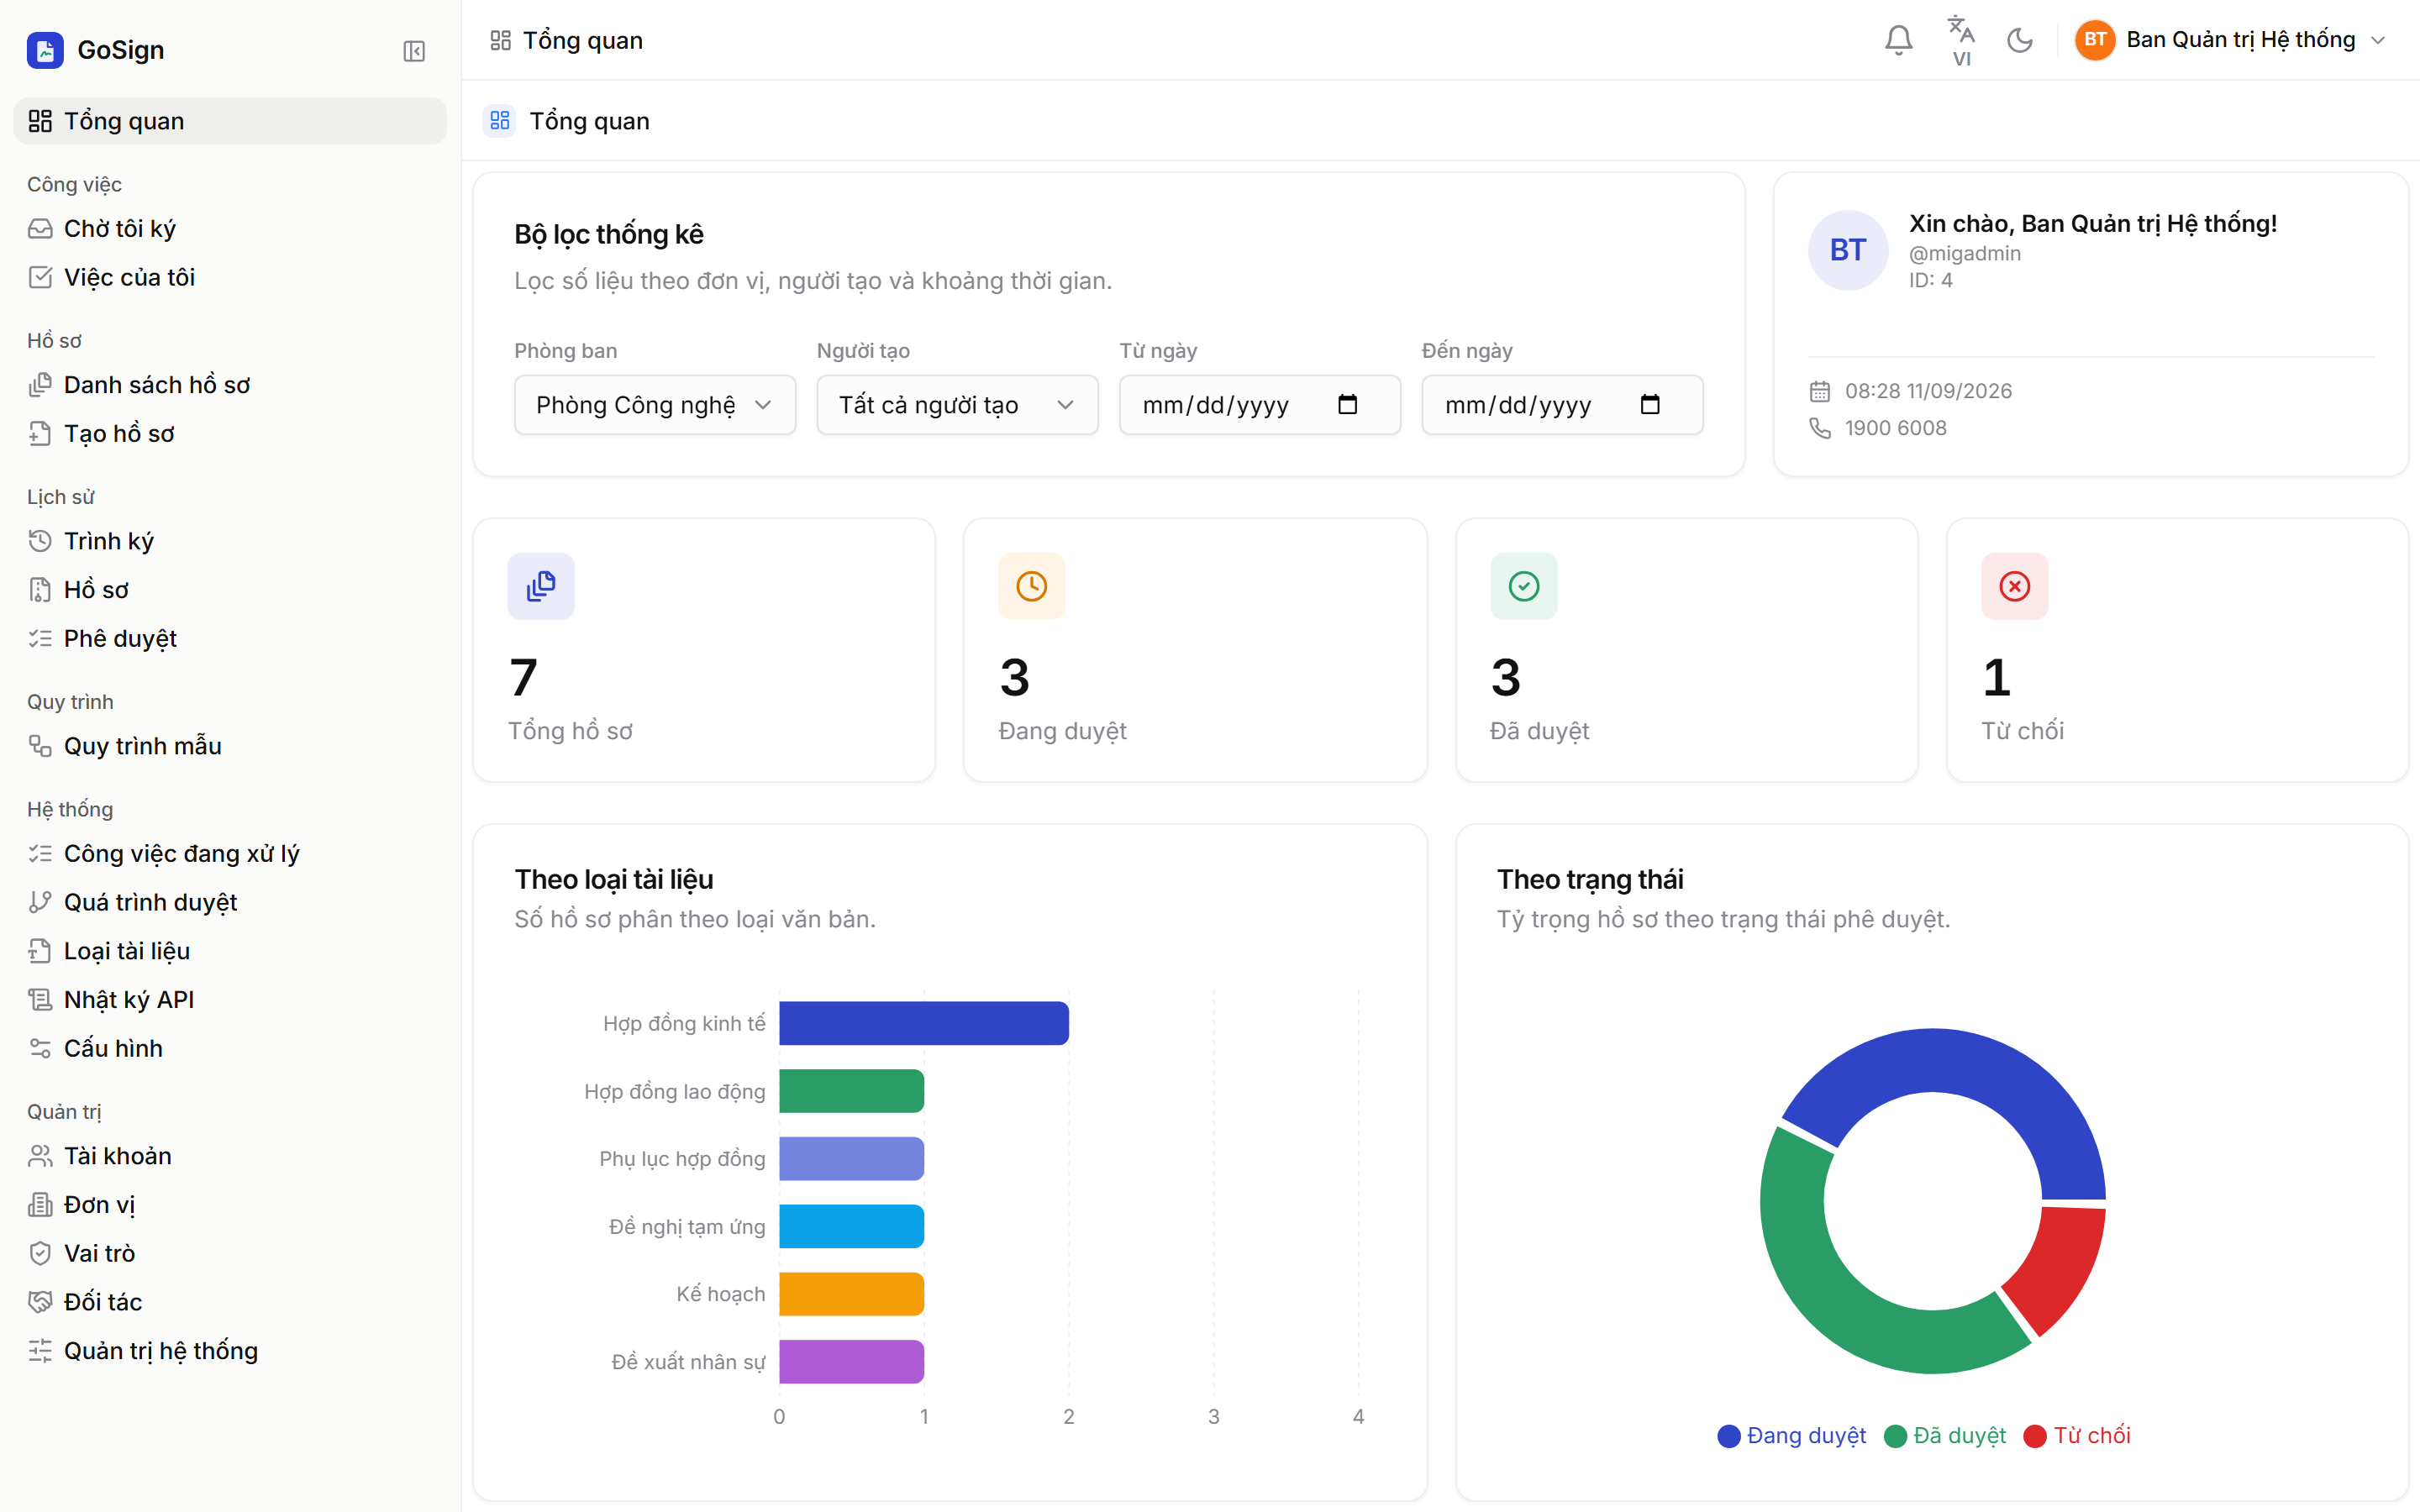Viewport: 2420px width, 1512px height.
Task: Toggle Đã duyệt legend swatch
Action: pos(1895,1436)
